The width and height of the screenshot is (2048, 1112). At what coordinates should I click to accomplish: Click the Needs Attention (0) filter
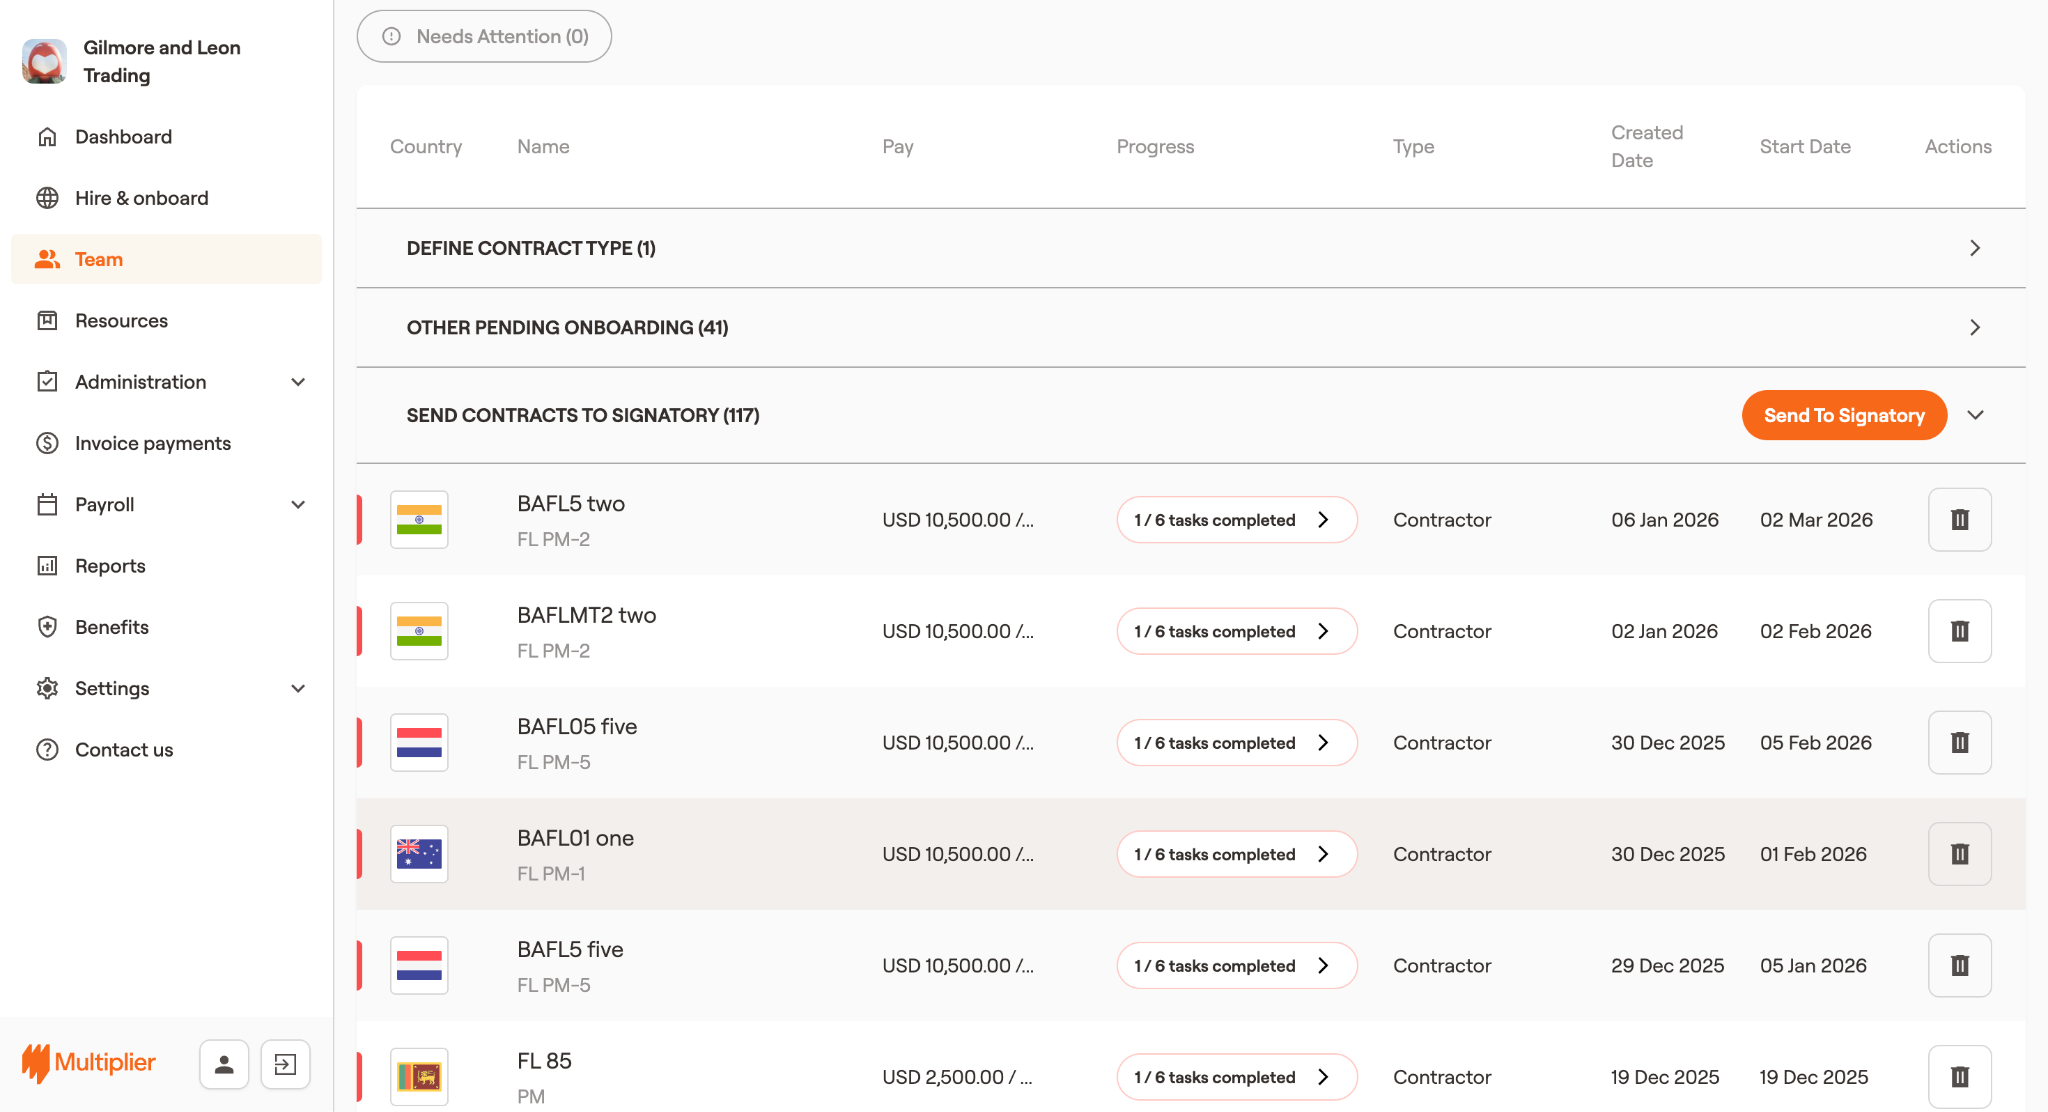(x=484, y=37)
